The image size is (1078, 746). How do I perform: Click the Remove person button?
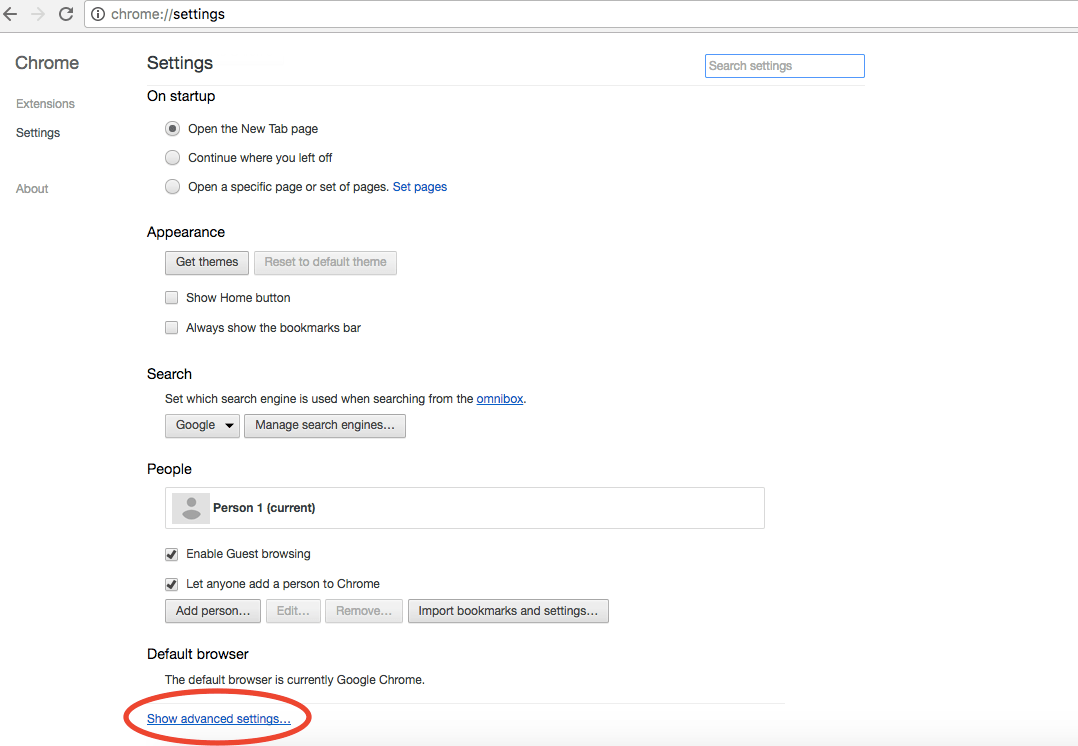[x=364, y=611]
